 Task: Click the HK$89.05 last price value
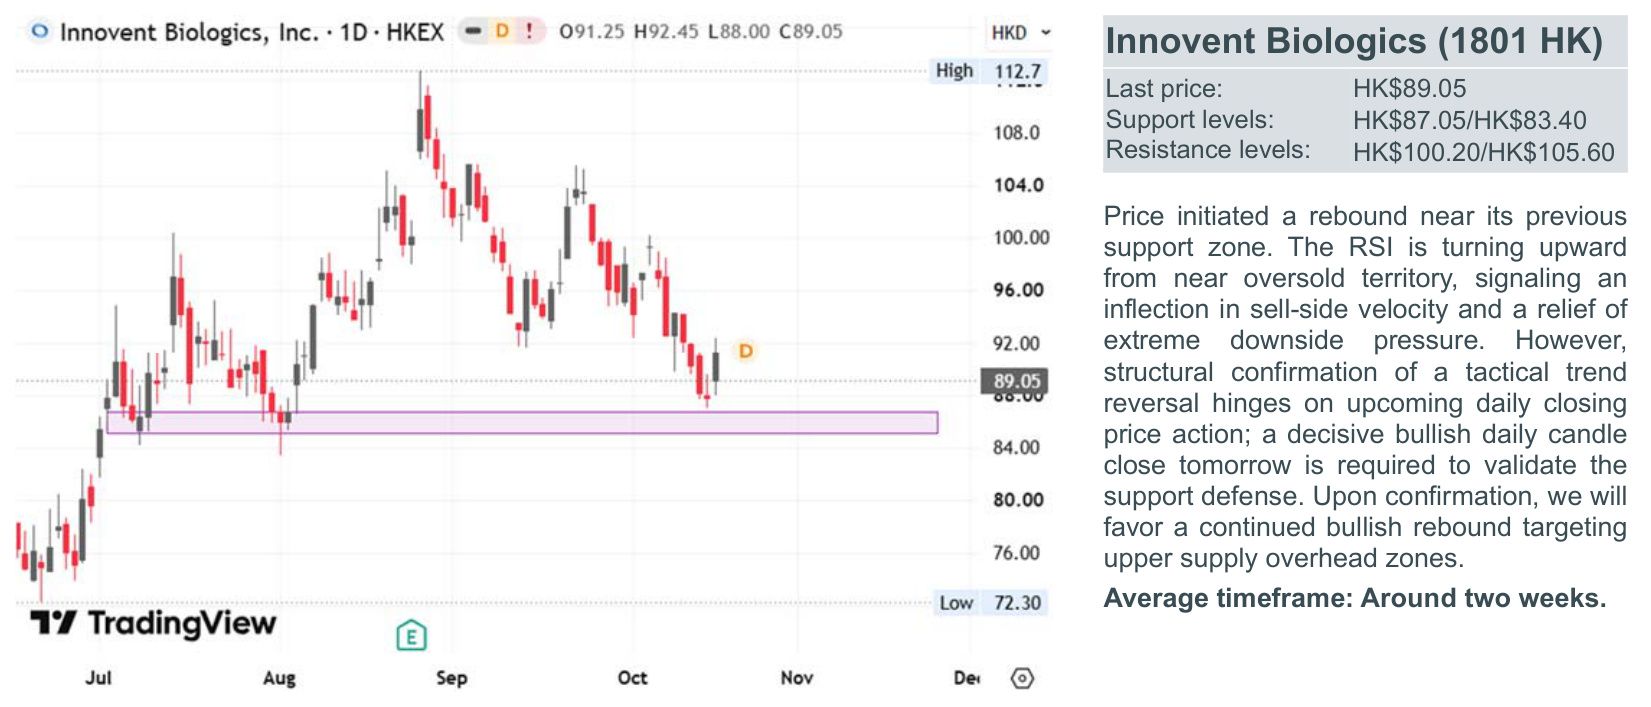(x=1409, y=88)
